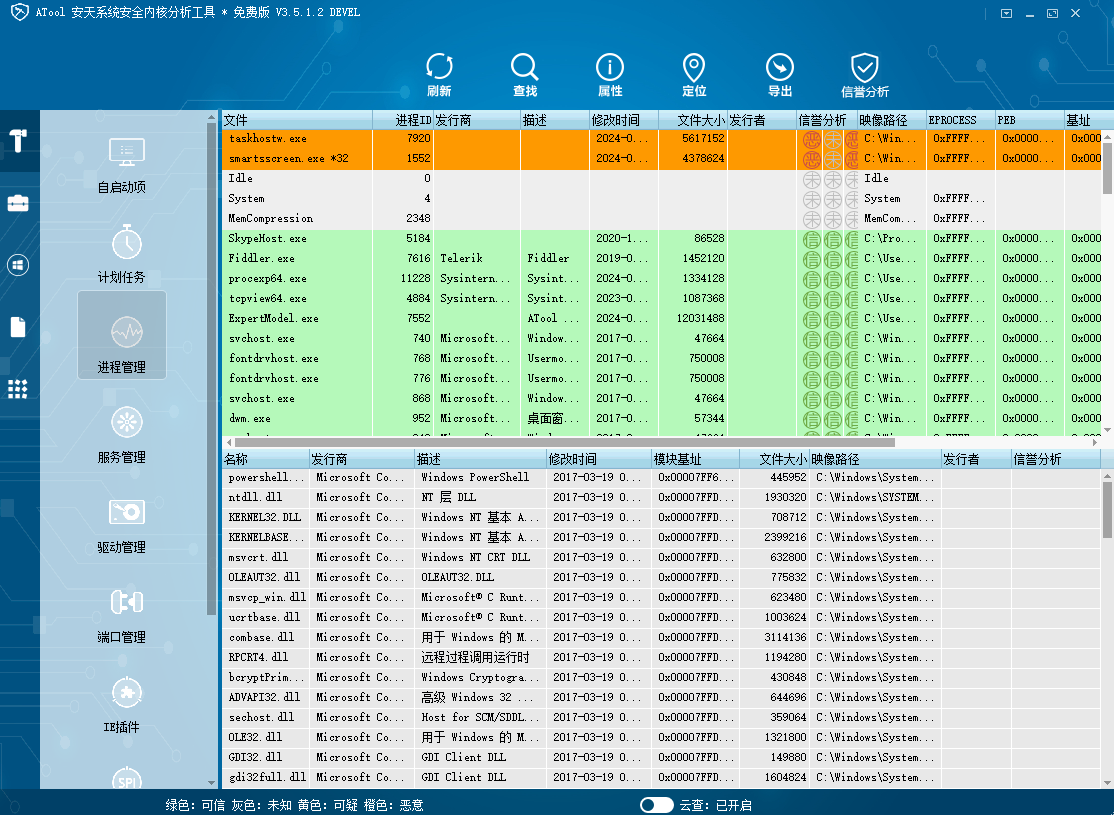The image size is (1114, 815).
Task: Sort process table by 文件大小 header
Action: [692, 120]
